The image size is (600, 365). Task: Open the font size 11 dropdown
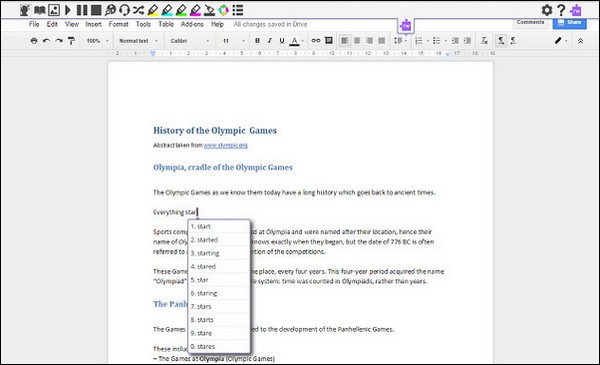[233, 41]
